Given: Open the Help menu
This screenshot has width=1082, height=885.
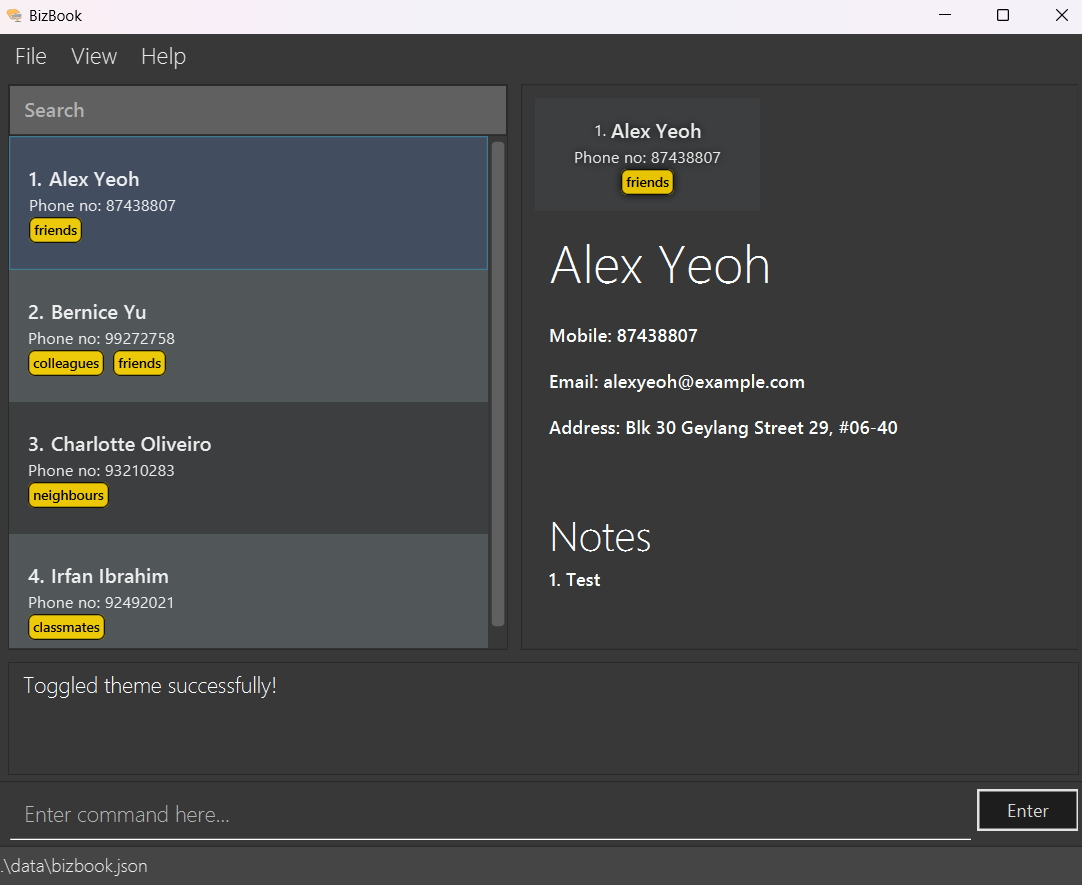Looking at the screenshot, I should pyautogui.click(x=163, y=57).
